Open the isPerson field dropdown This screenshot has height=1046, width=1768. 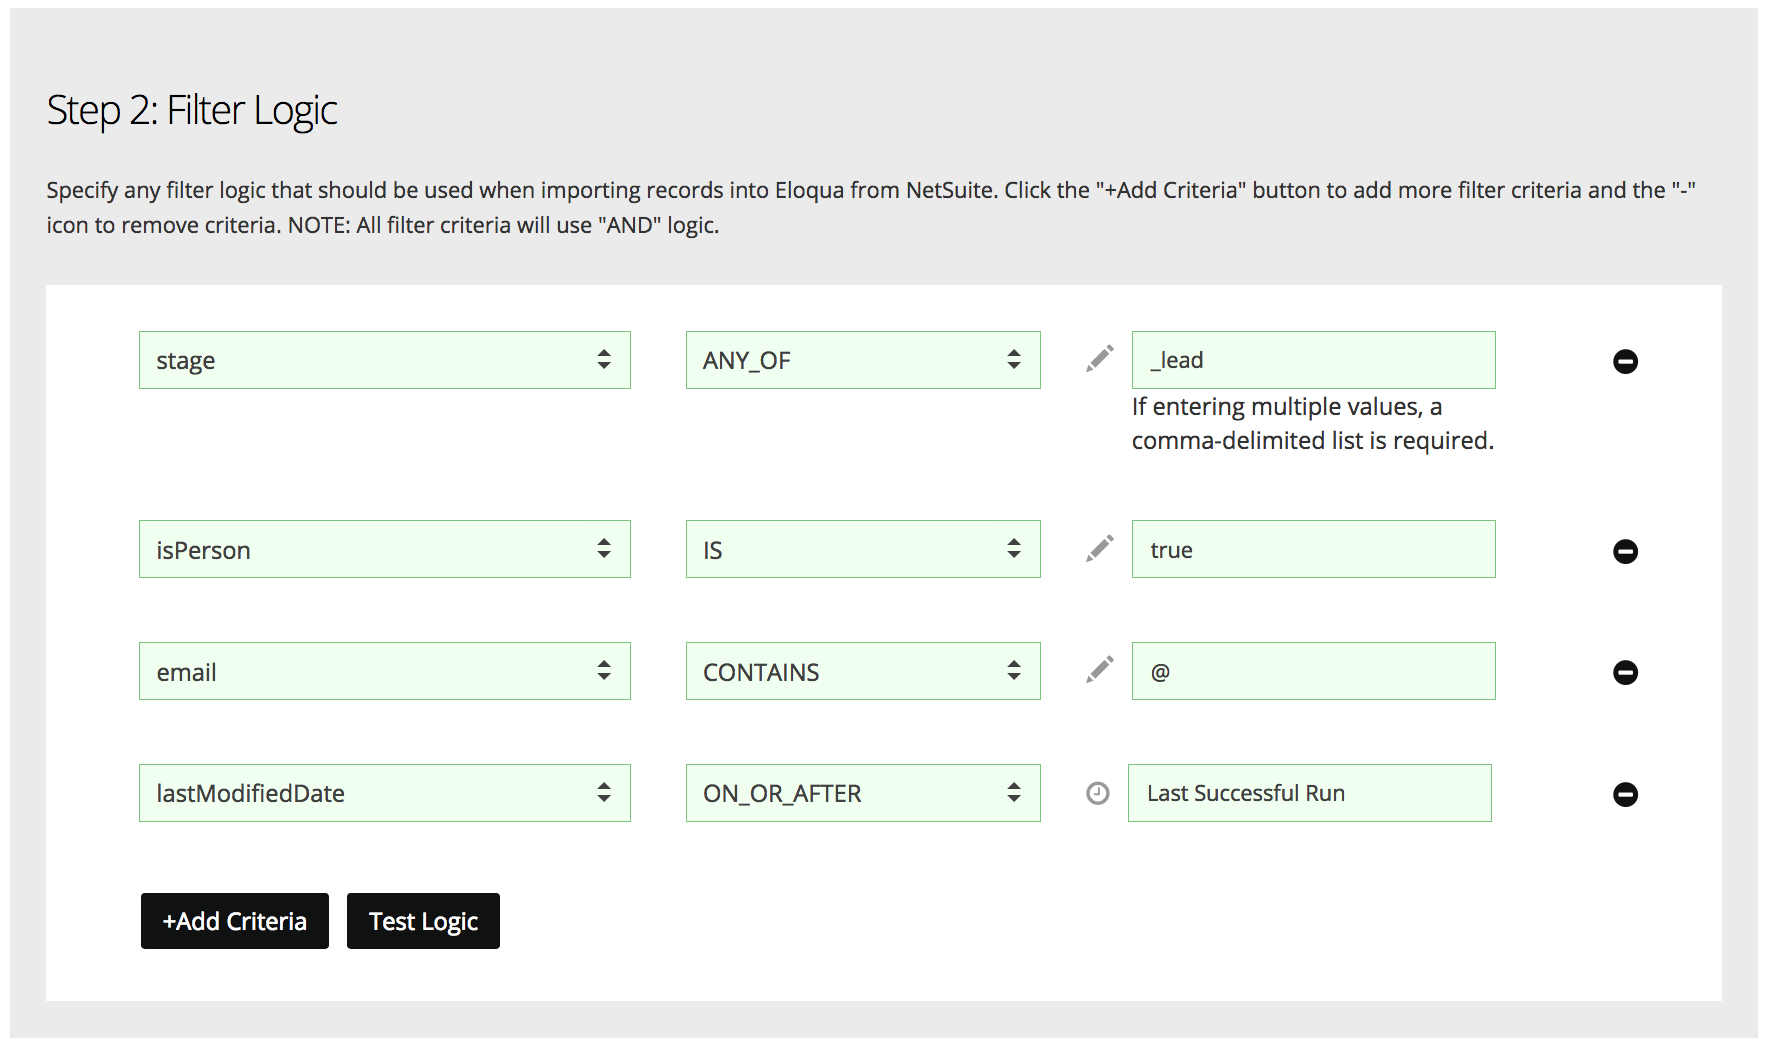click(385, 549)
